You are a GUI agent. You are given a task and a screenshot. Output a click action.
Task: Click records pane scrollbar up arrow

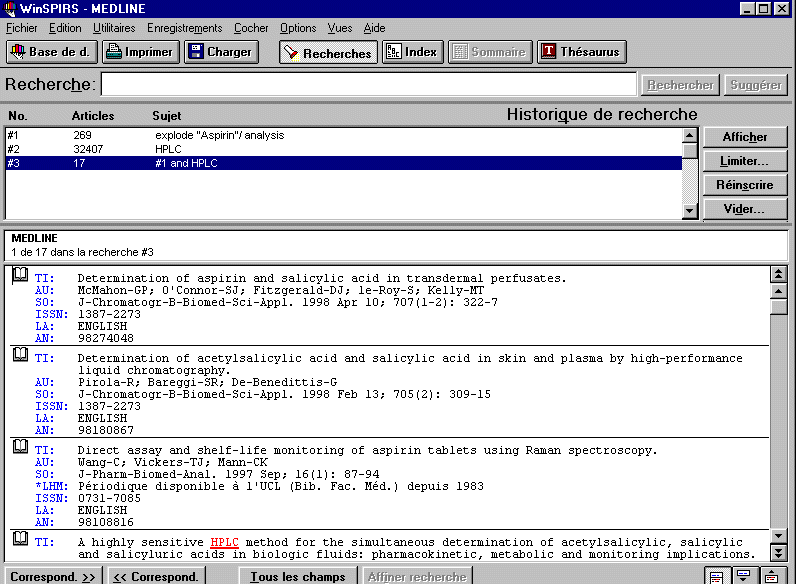pyautogui.click(x=778, y=291)
